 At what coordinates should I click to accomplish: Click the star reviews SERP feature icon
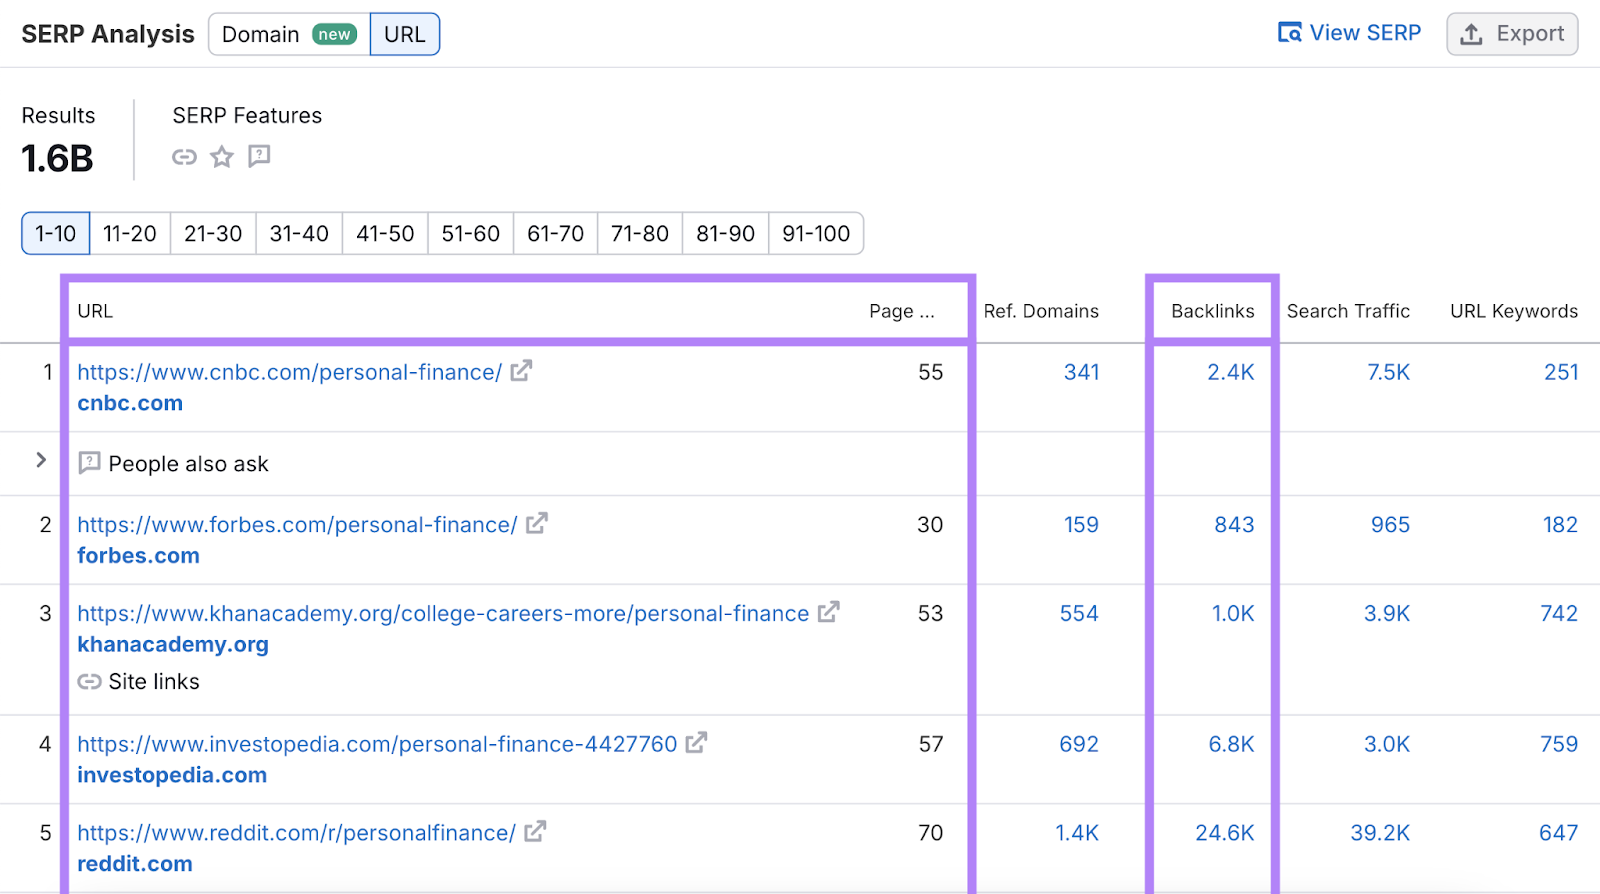tap(222, 157)
